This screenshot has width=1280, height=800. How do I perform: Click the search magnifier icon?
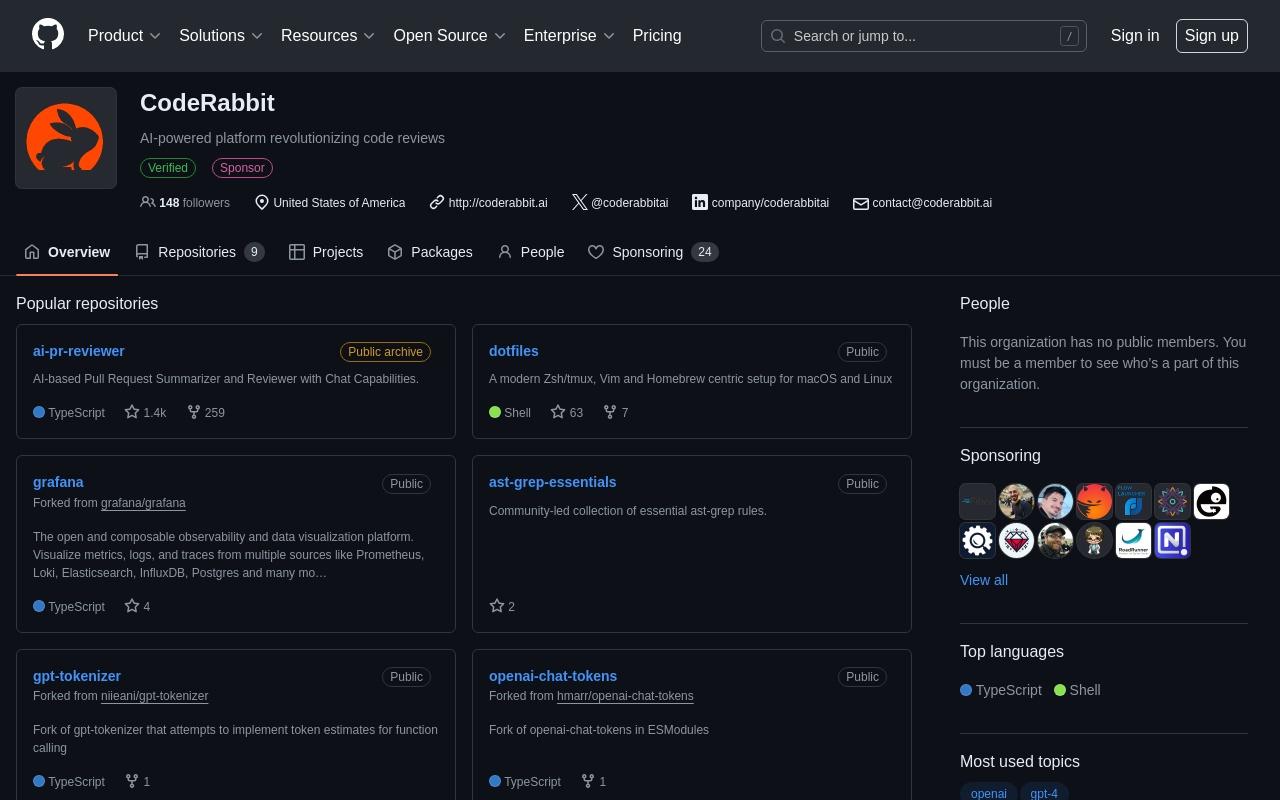click(x=779, y=36)
